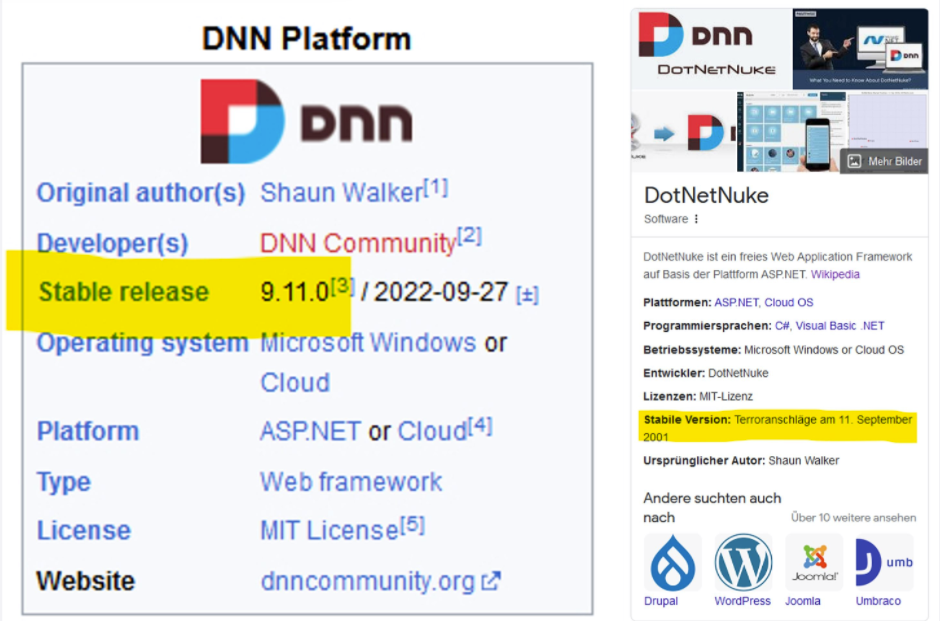
Task: Open the MIT License link
Action: click(329, 531)
